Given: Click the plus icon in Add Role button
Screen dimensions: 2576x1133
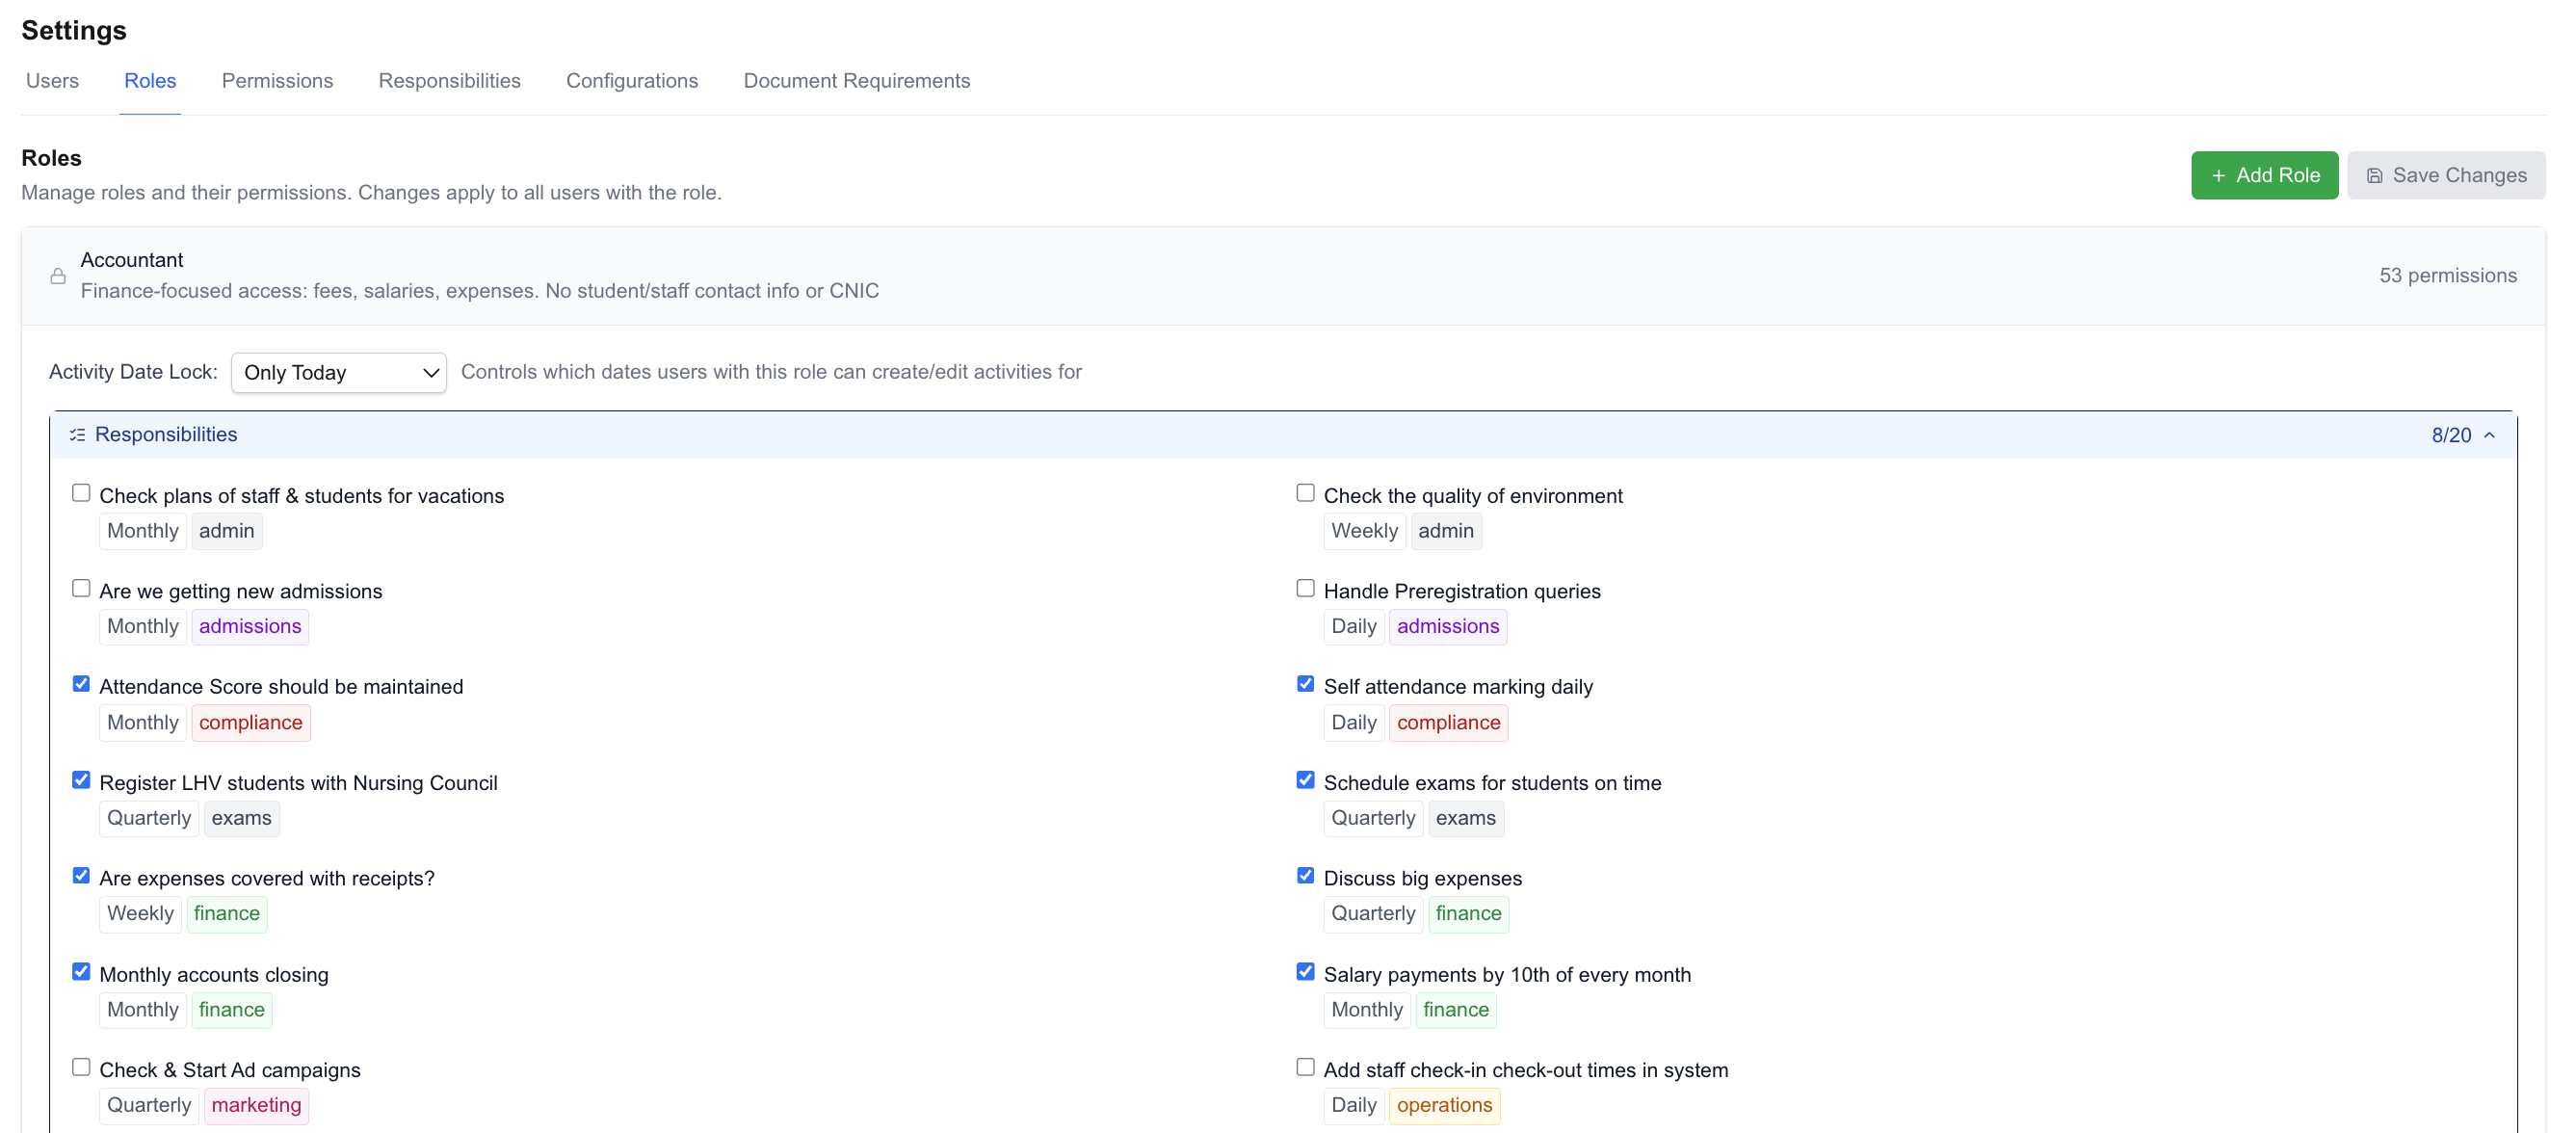Looking at the screenshot, I should 2218,176.
